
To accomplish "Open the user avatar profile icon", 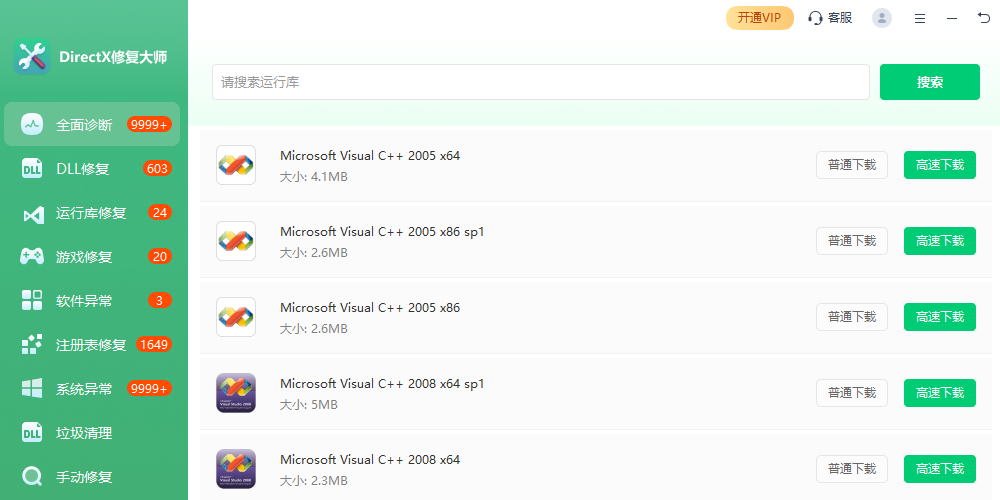I will click(x=881, y=18).
